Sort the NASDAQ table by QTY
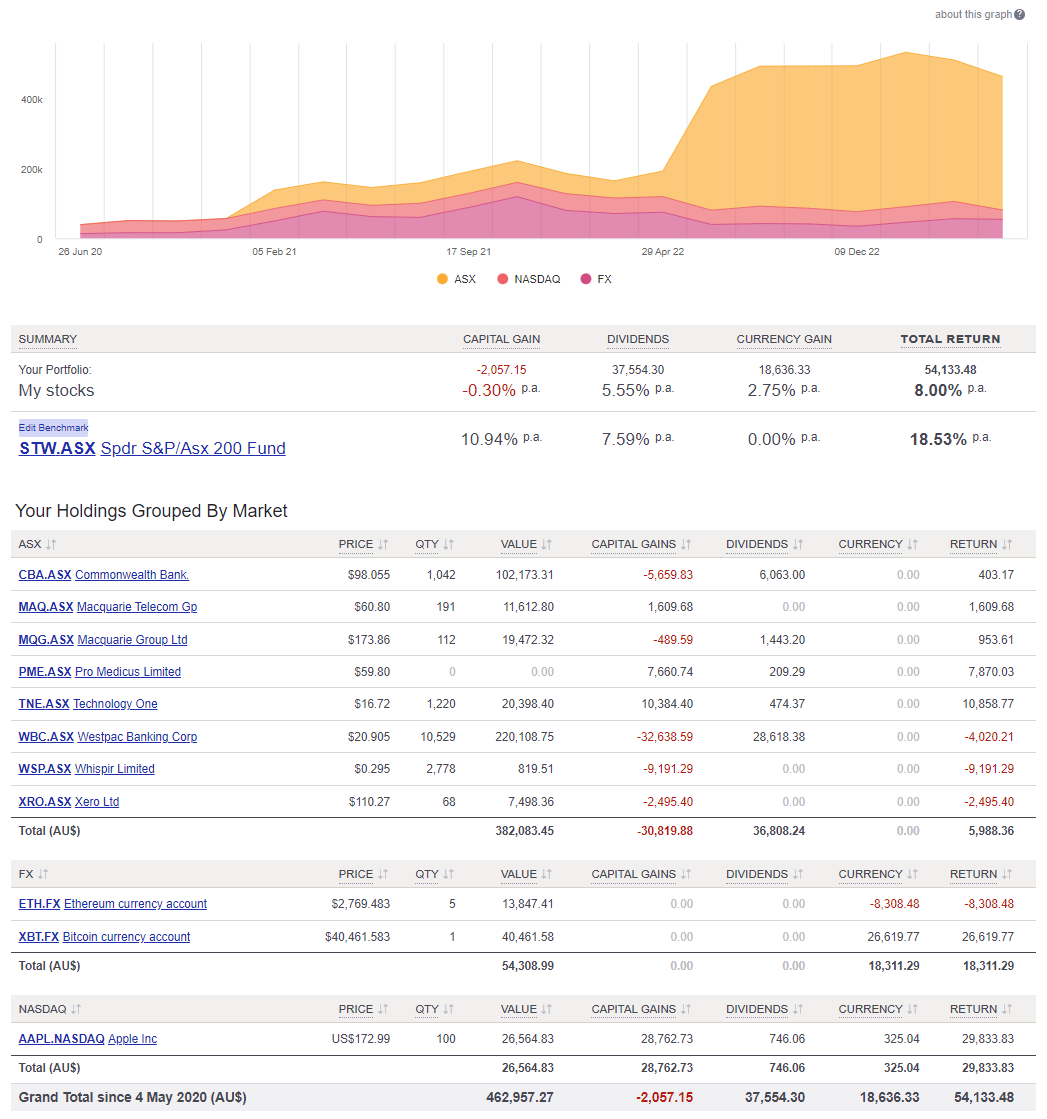 (x=446, y=1009)
